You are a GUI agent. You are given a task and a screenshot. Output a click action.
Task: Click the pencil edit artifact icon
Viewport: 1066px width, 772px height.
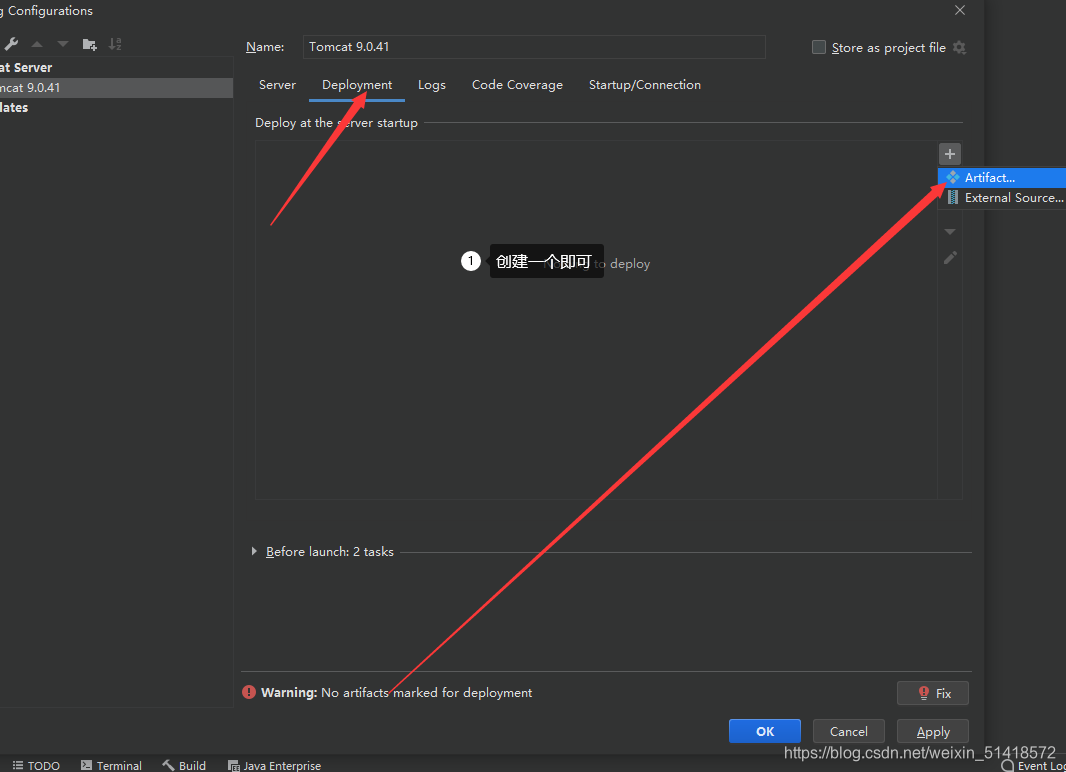950,258
